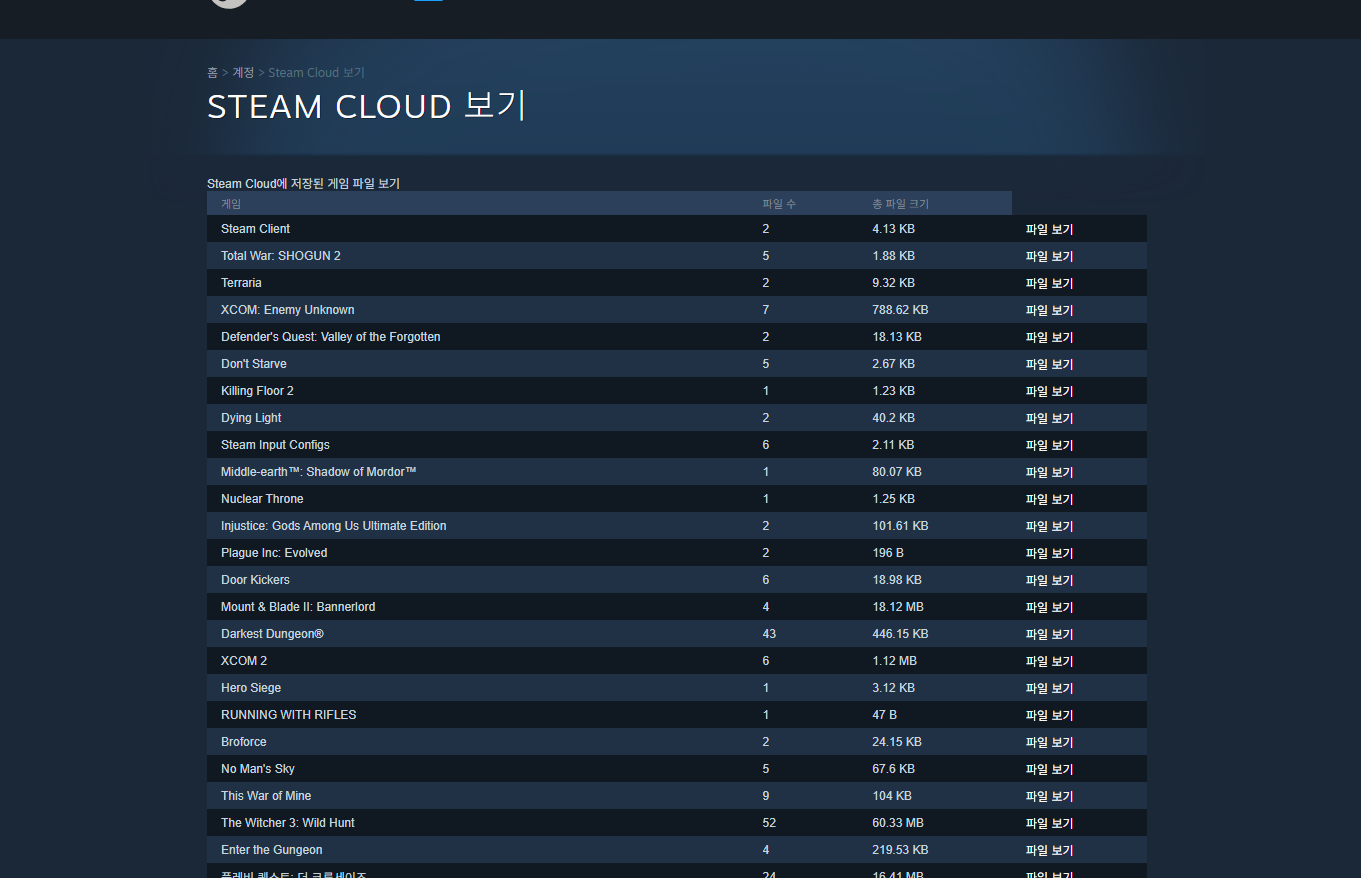Image resolution: width=1361 pixels, height=878 pixels.
Task: Click the file count 7
Action: tap(766, 310)
